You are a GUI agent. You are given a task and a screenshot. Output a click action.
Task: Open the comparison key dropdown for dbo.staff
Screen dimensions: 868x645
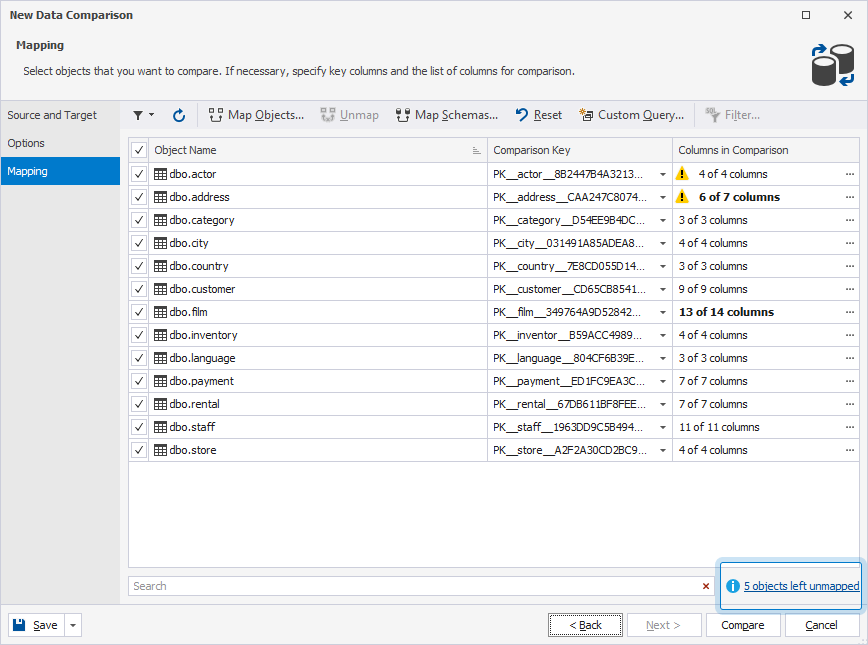(662, 427)
